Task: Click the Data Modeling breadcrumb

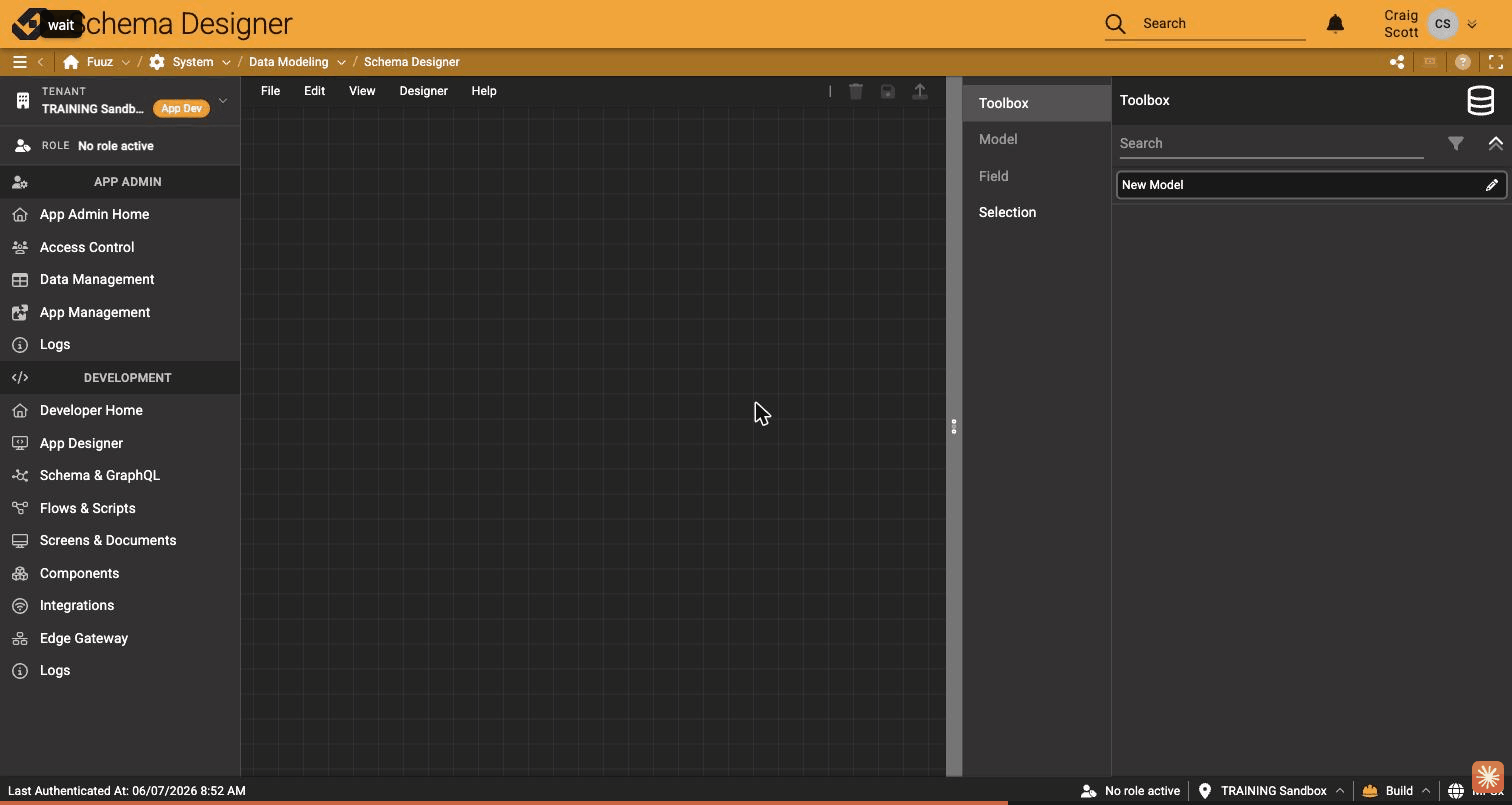Action: 288,62
